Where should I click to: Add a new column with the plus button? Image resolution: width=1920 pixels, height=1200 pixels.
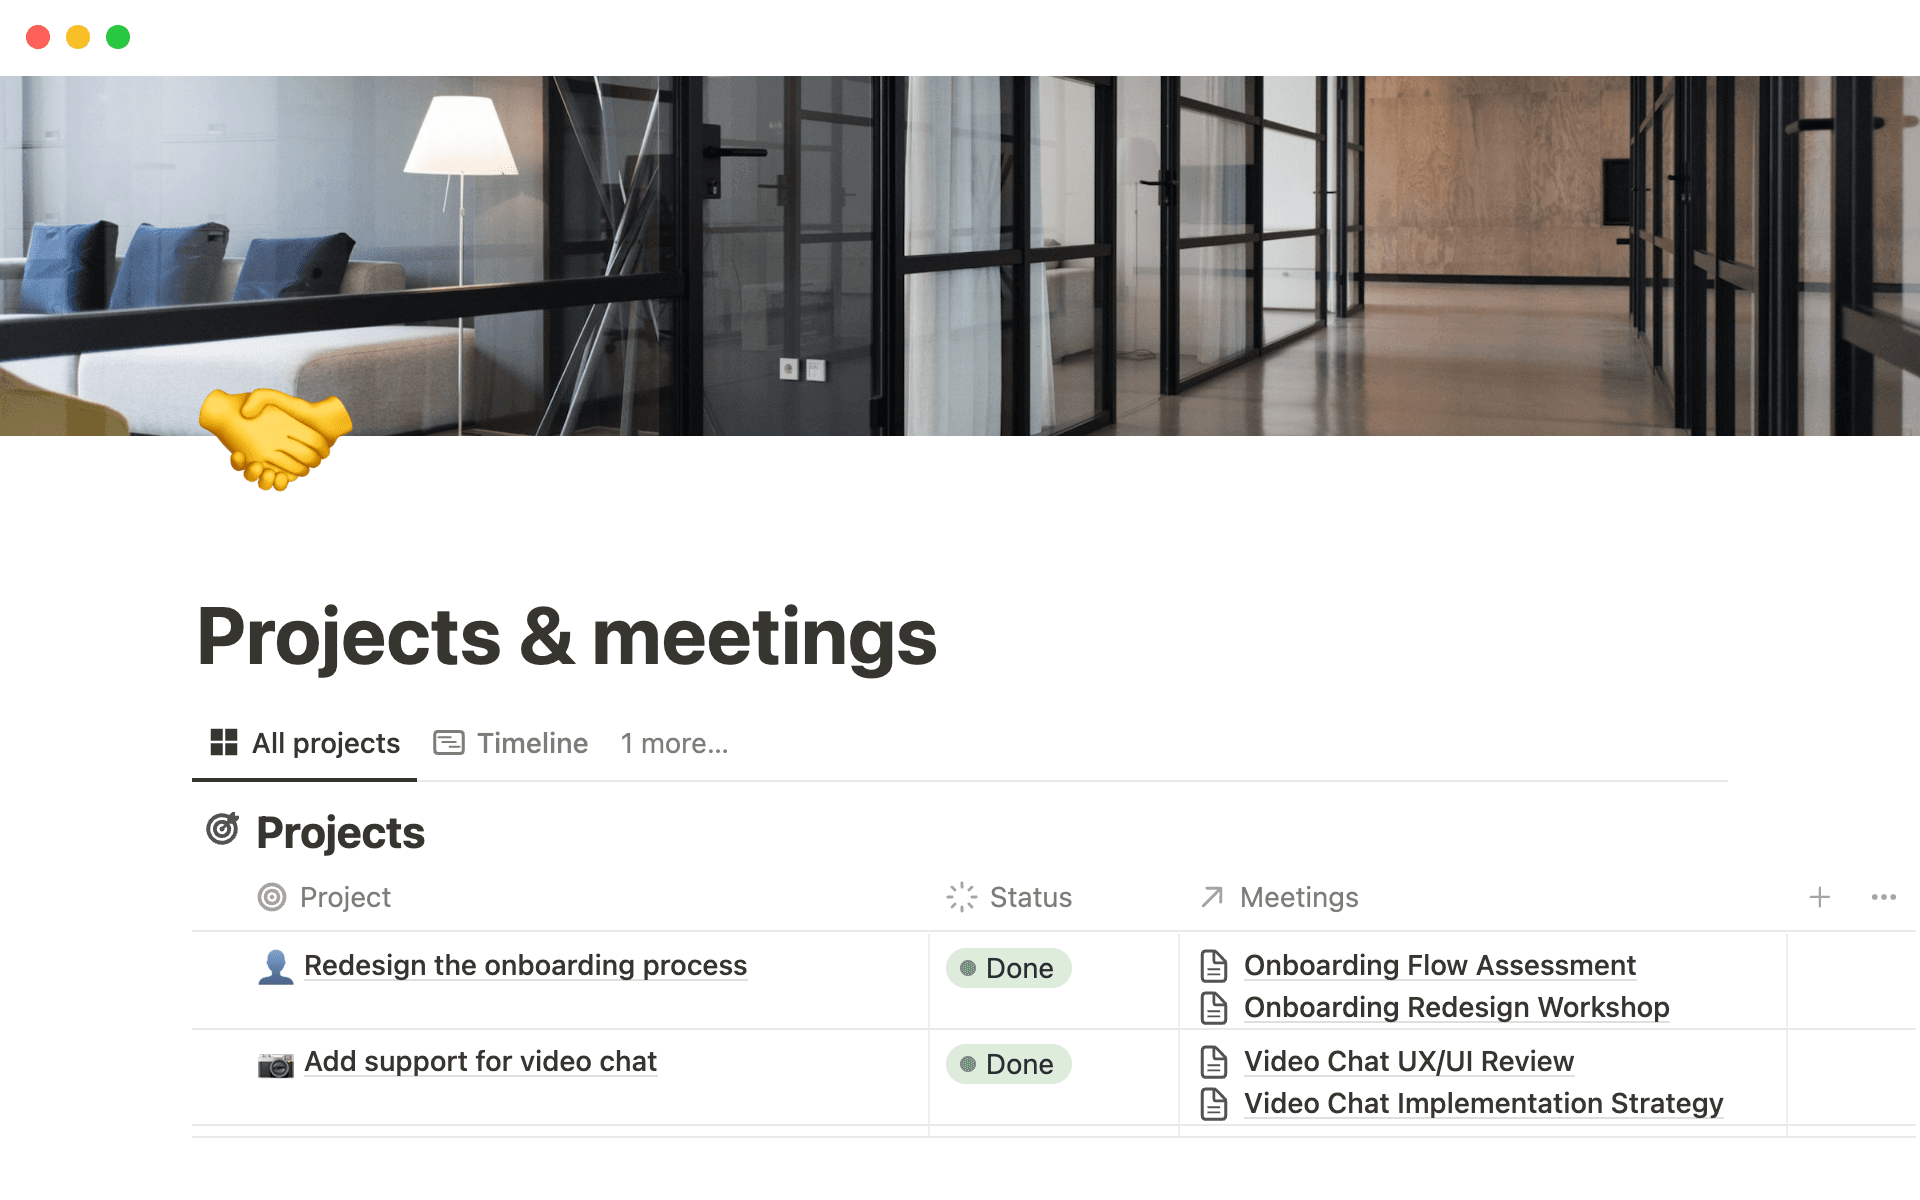[x=1820, y=897]
